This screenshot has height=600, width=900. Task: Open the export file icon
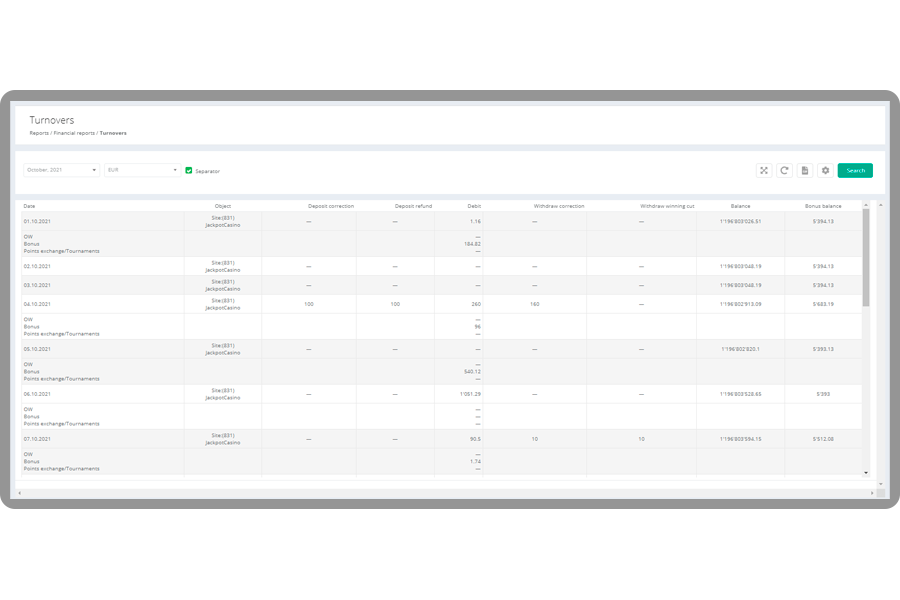[804, 170]
